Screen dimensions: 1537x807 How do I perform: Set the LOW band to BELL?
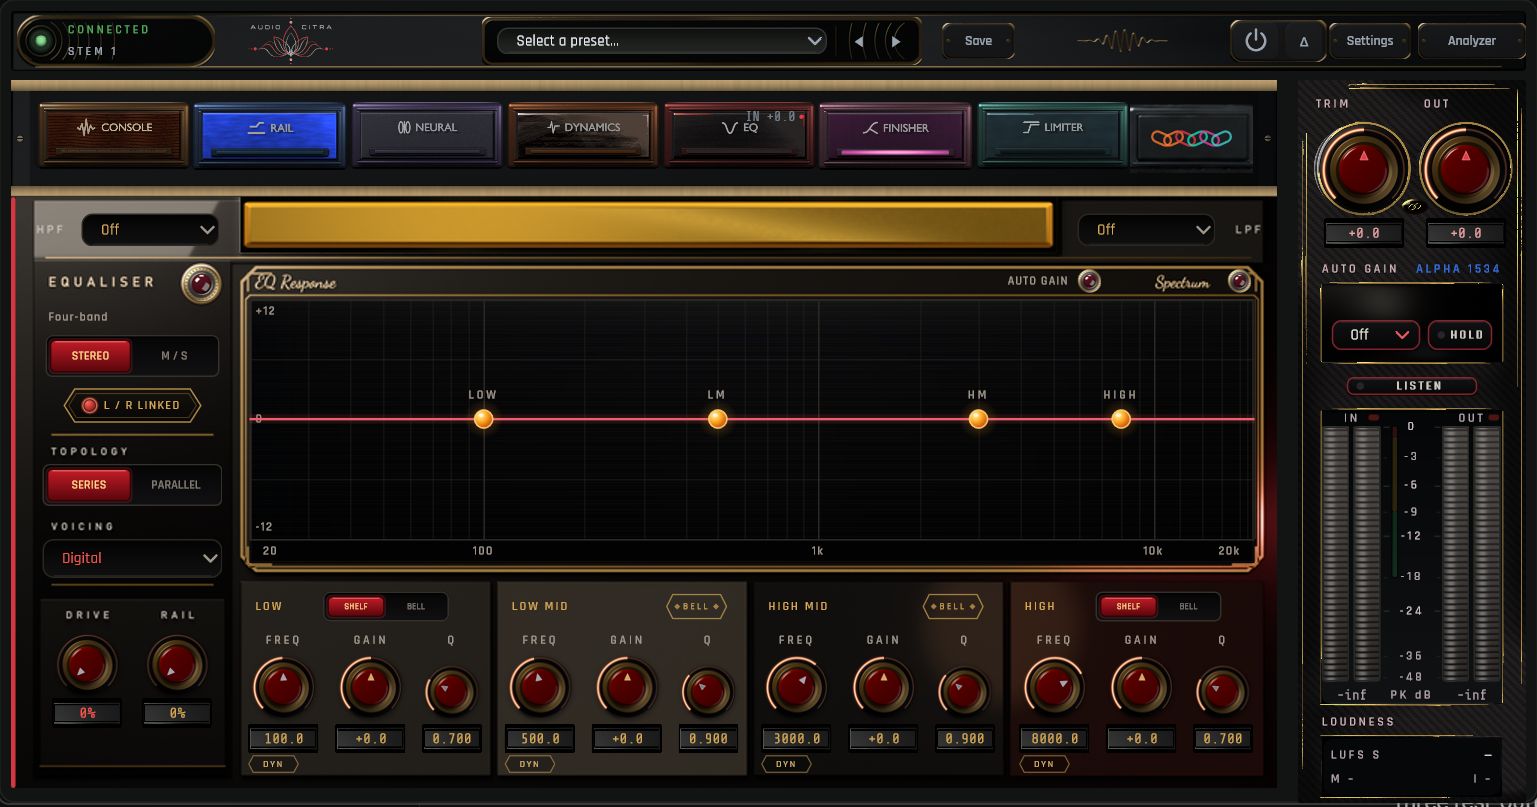click(415, 606)
